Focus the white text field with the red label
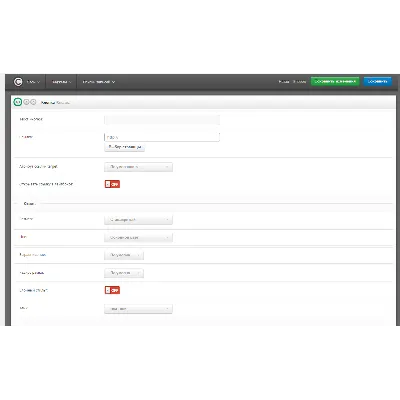Image resolution: width=400 pixels, height=400 pixels. pyautogui.click(x=162, y=137)
